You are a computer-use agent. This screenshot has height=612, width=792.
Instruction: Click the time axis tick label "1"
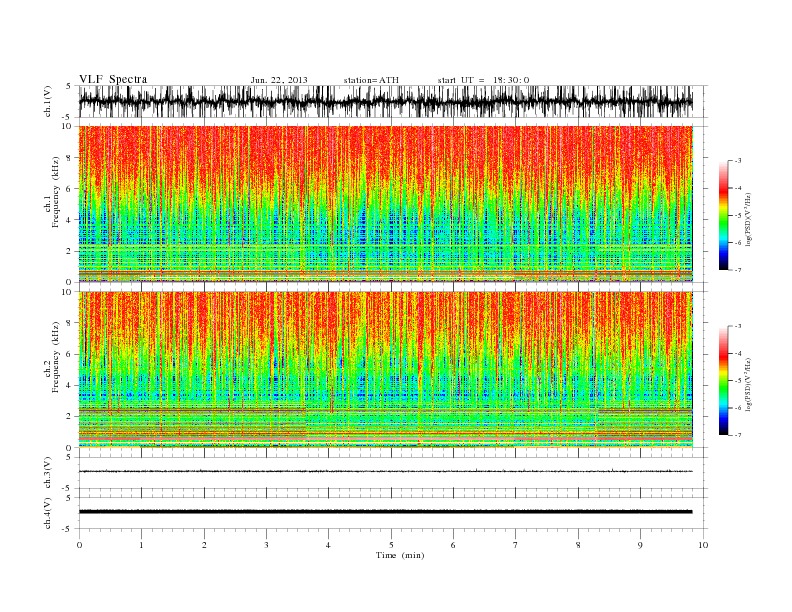click(x=141, y=545)
